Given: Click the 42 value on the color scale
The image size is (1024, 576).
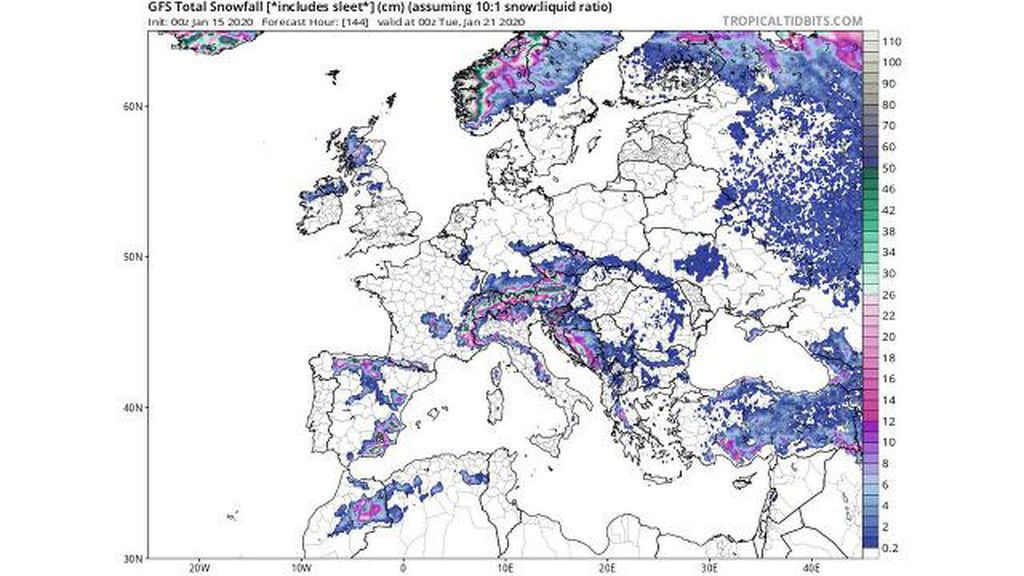Looking at the screenshot, I should coord(889,210).
